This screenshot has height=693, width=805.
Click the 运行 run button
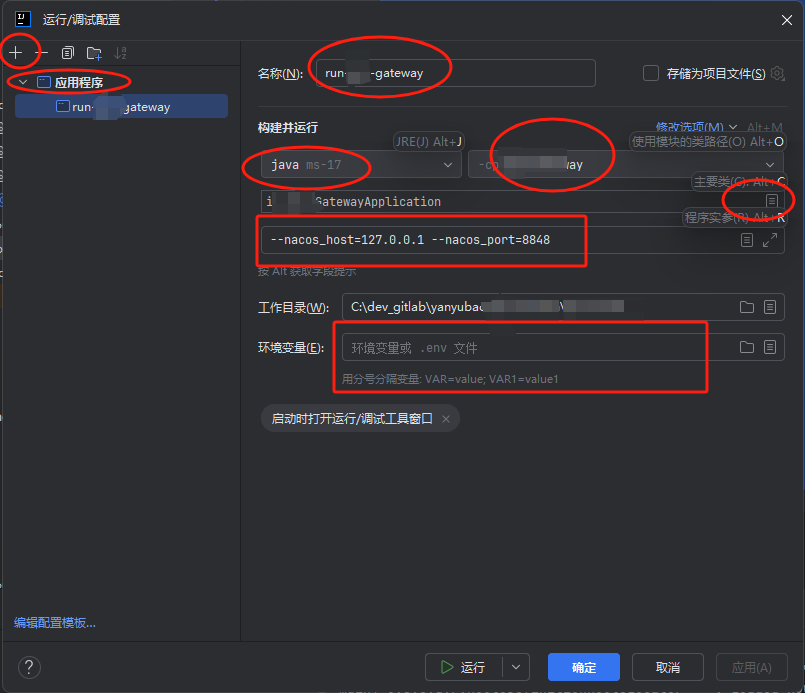(x=464, y=667)
